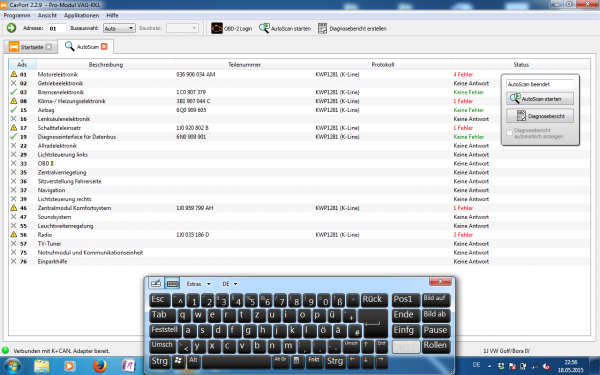600x375 pixels.
Task: Sort by Beschreibung column header
Action: [106, 64]
